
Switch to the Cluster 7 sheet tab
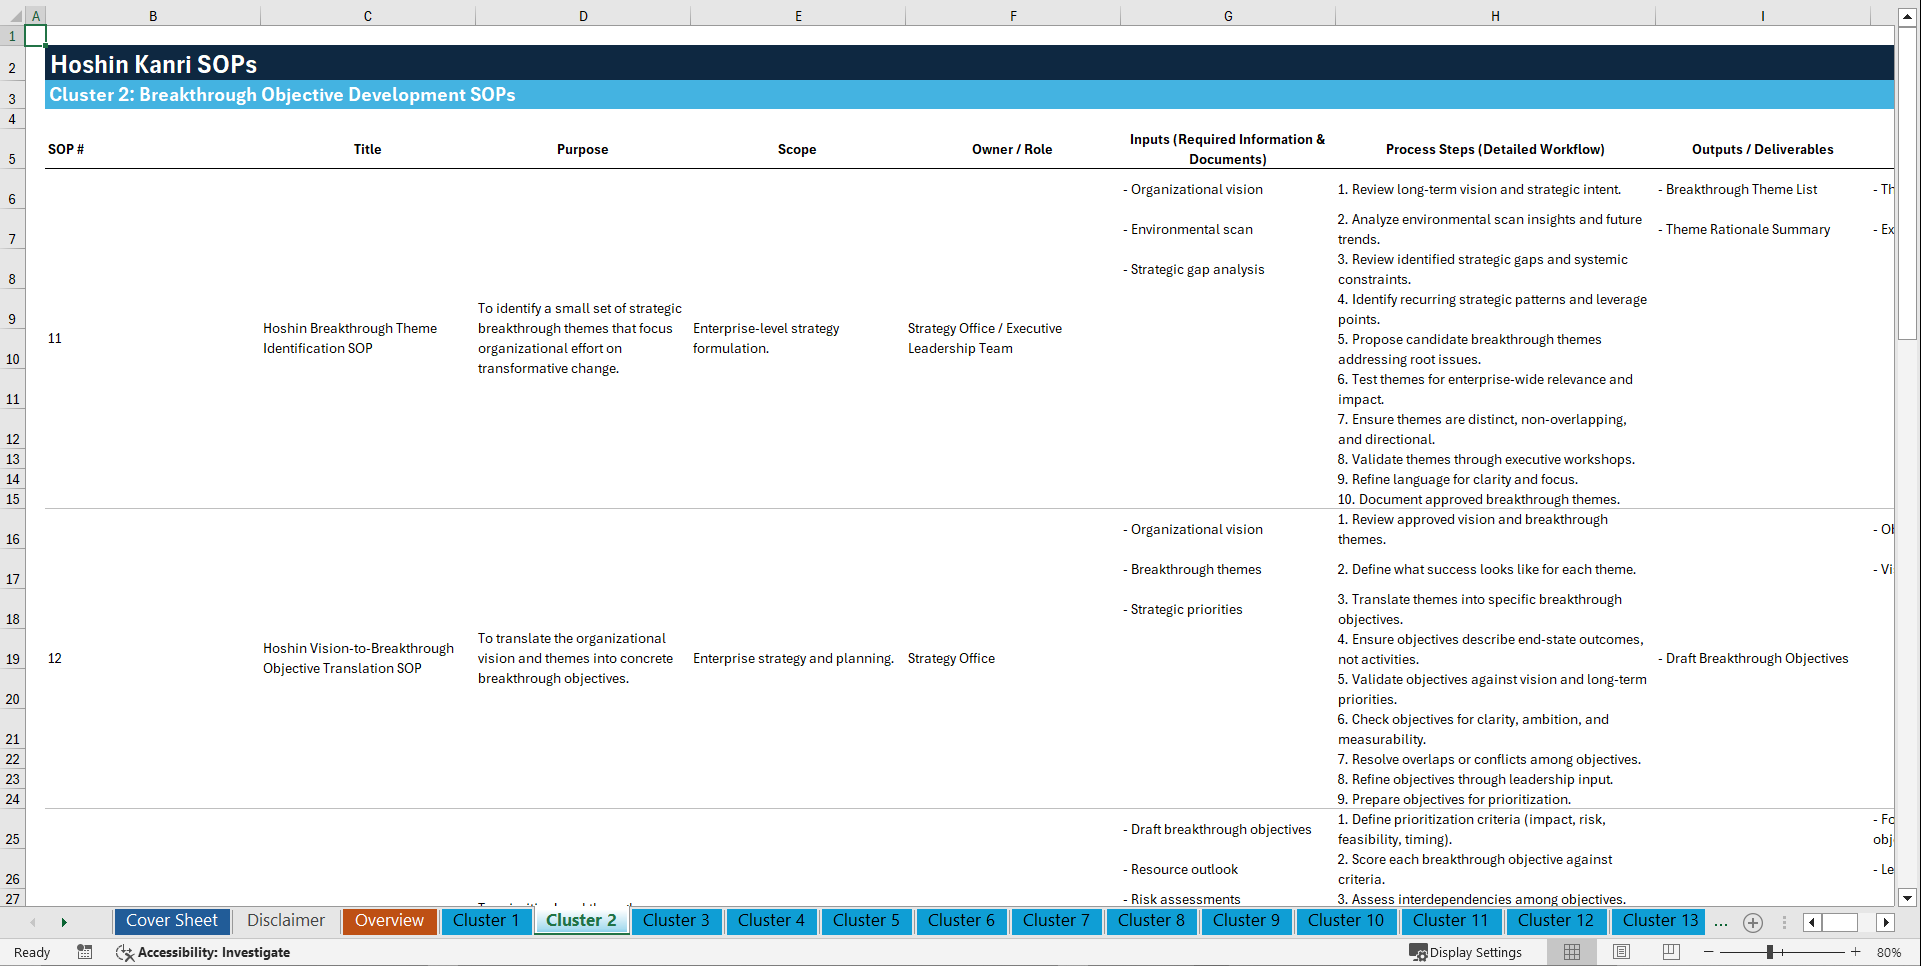point(1056,920)
